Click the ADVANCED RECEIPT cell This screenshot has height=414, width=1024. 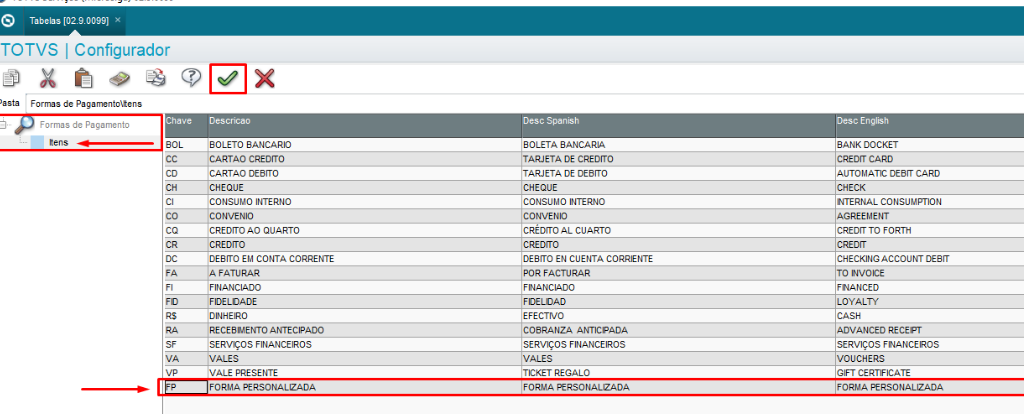[929, 330]
